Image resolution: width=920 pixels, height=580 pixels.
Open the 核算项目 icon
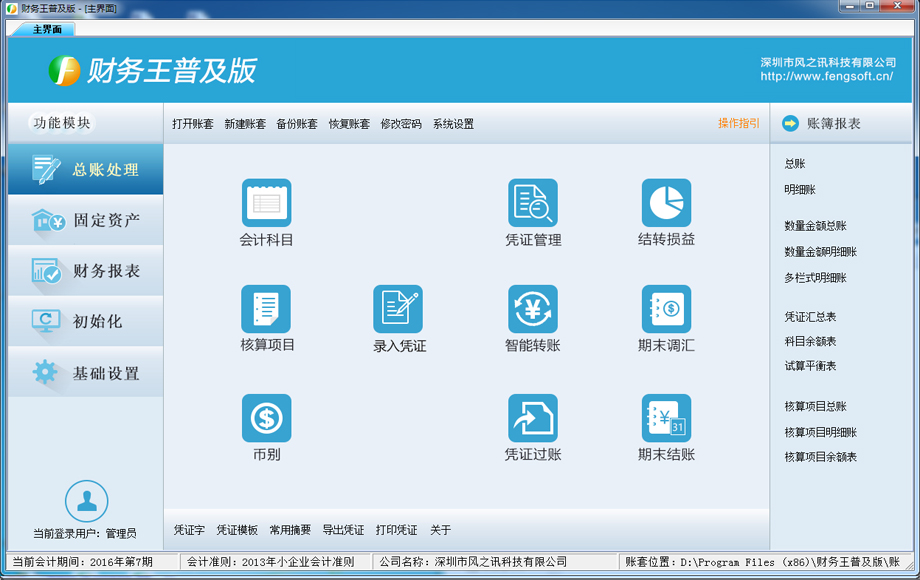[266, 309]
